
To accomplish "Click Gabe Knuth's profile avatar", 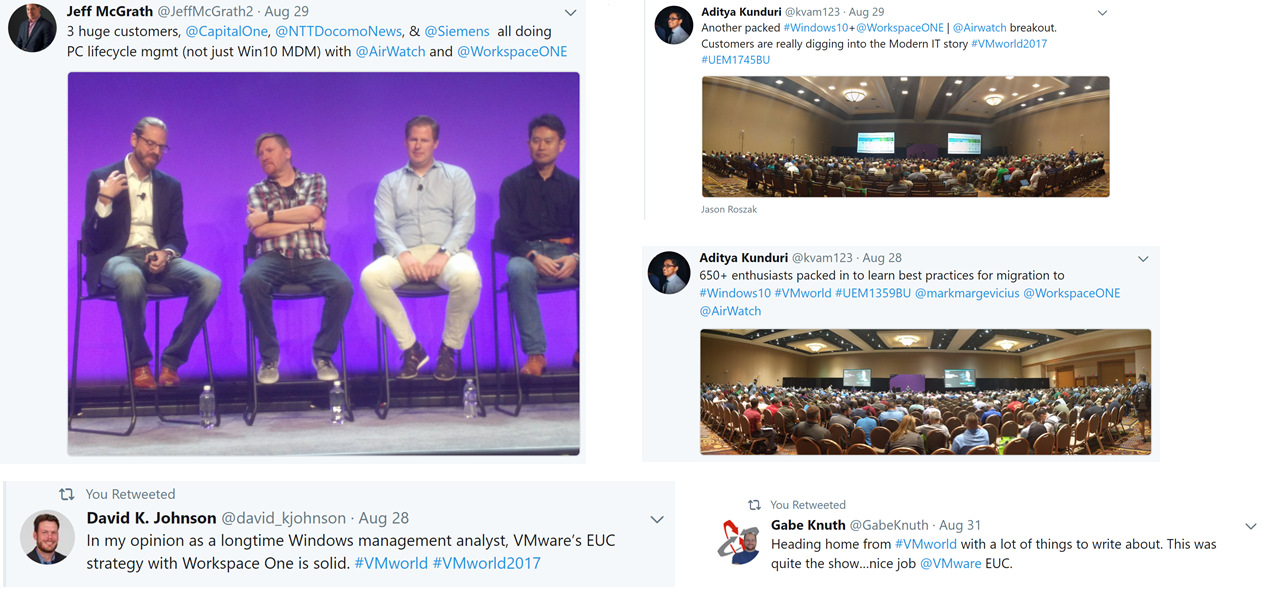I will (739, 541).
